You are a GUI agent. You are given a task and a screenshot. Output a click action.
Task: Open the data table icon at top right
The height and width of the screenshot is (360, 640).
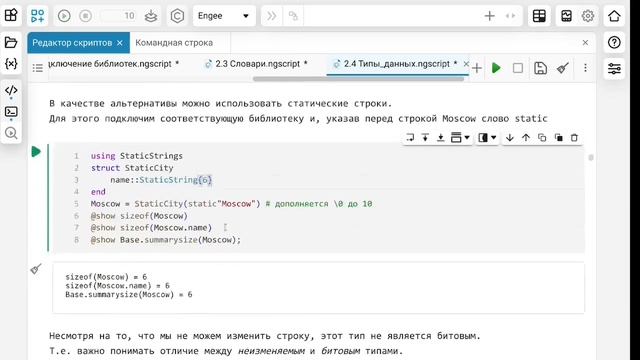[539, 16]
